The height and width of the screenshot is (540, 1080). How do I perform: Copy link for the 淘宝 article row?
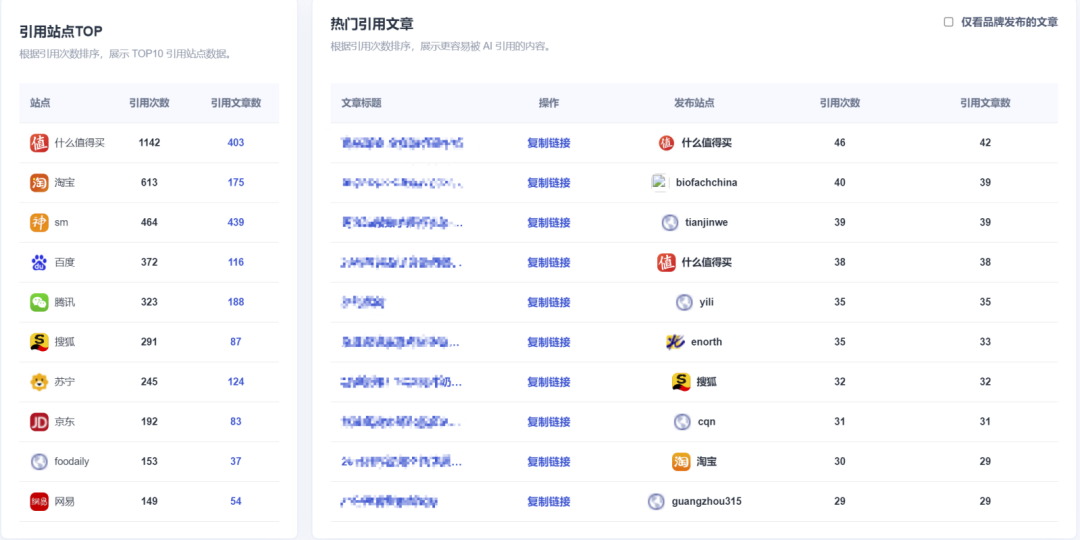548,461
